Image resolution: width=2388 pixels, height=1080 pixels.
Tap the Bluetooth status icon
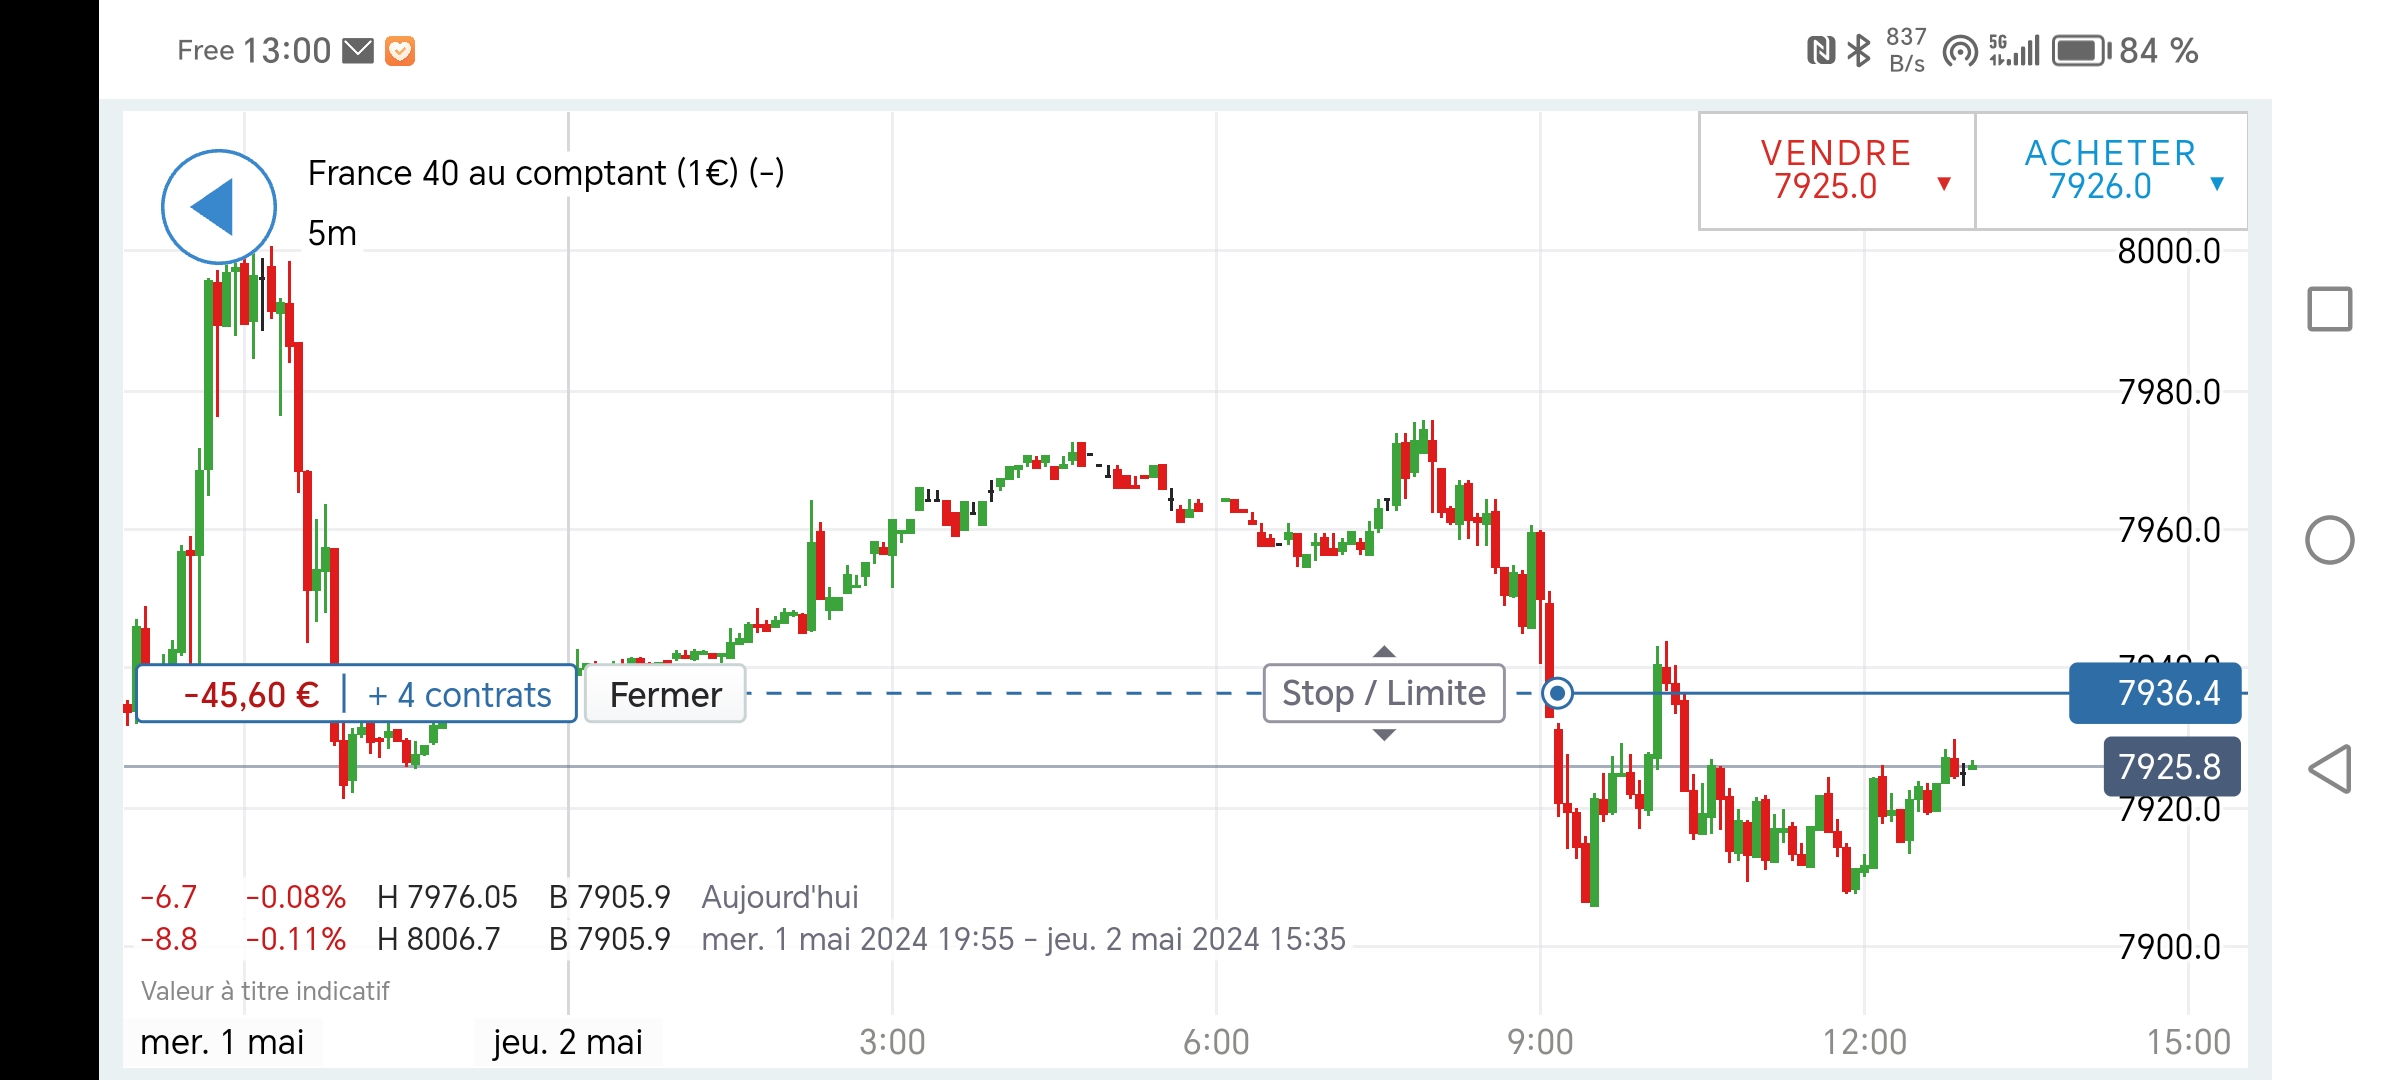[x=1859, y=50]
